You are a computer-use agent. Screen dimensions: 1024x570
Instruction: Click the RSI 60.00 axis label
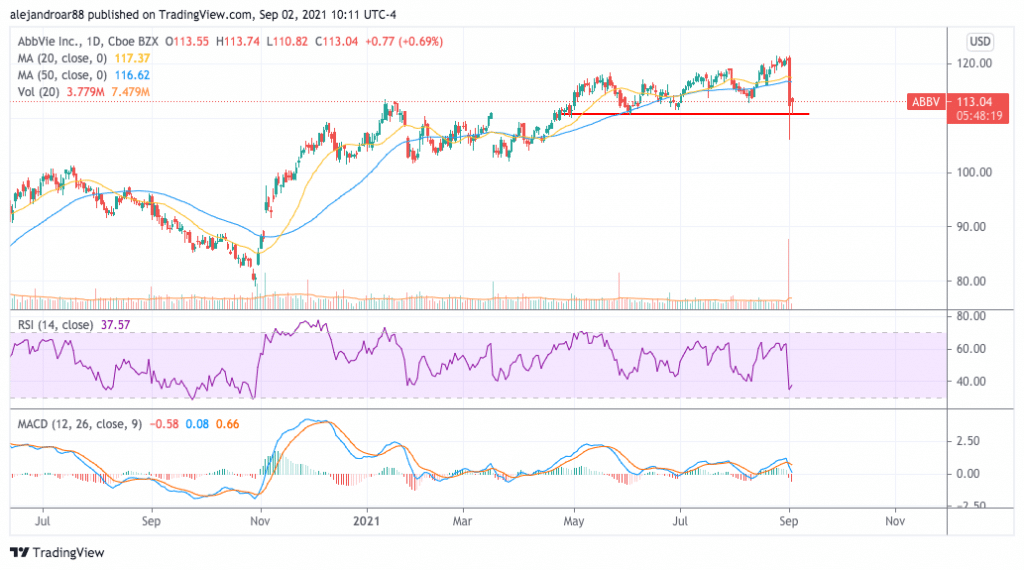tap(970, 349)
